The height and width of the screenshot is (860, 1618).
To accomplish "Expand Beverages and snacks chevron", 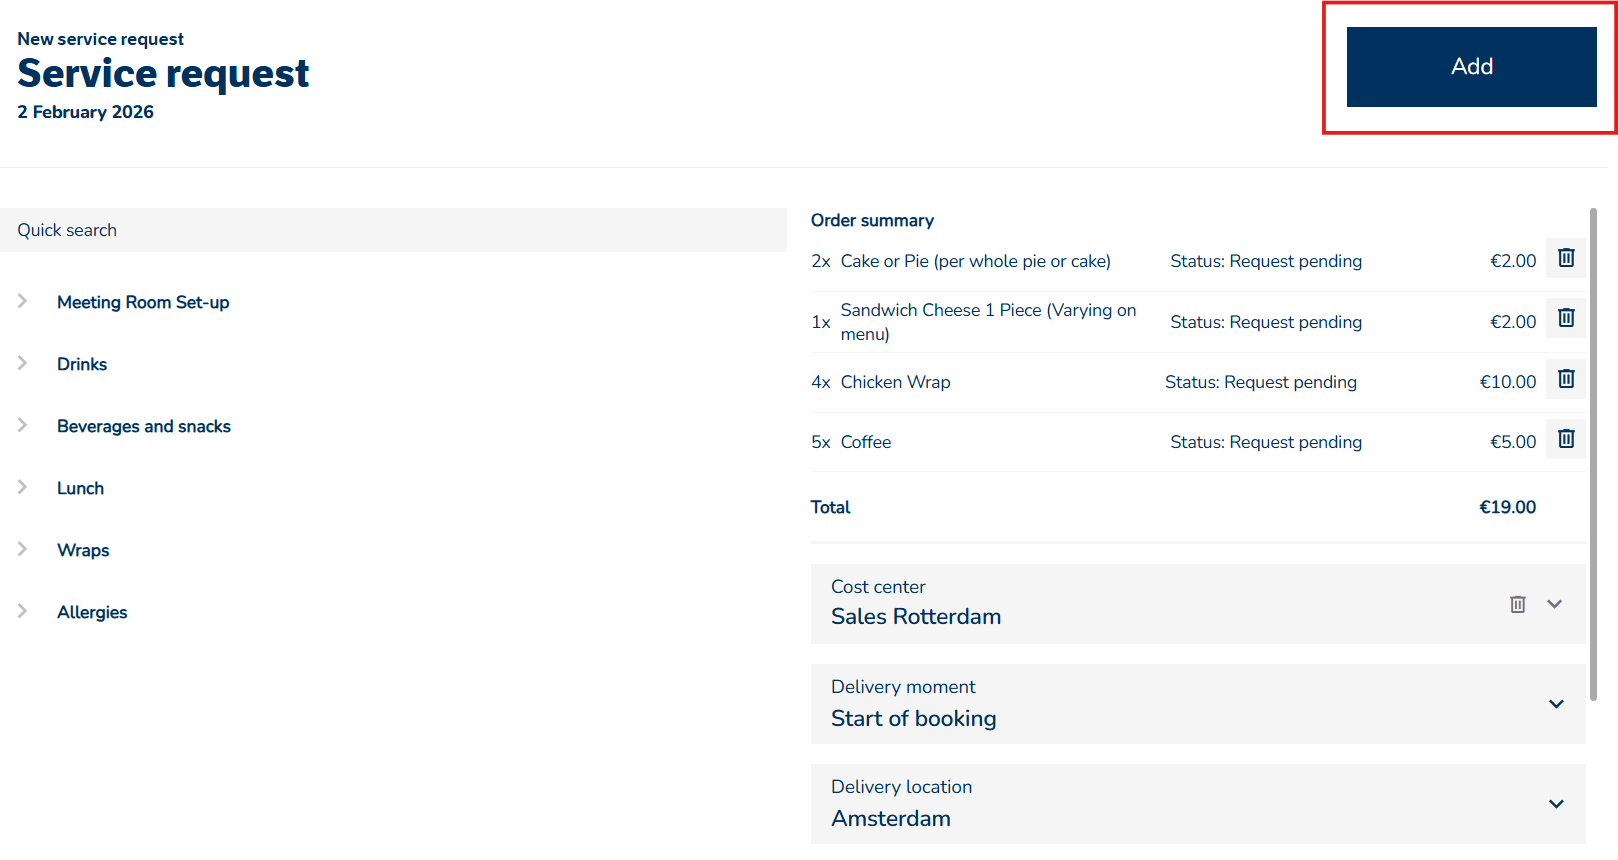I will 22,425.
